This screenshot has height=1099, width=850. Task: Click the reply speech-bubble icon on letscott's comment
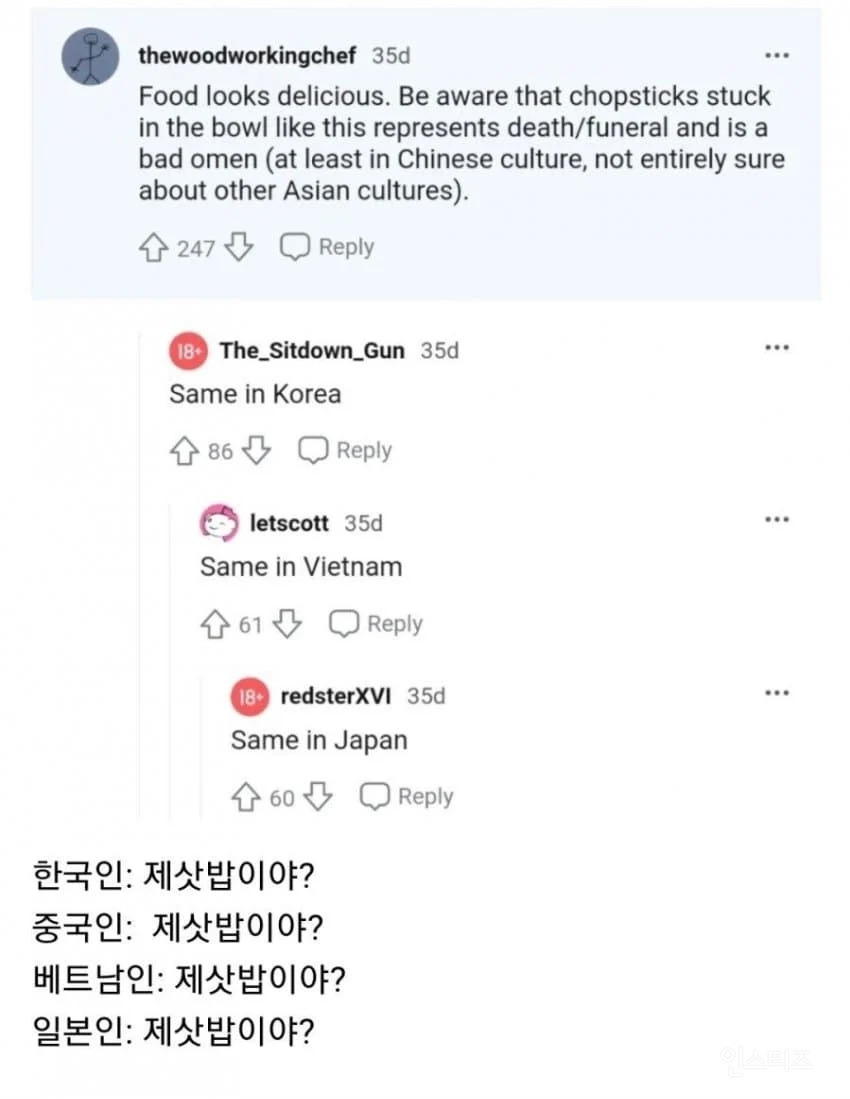(346, 623)
